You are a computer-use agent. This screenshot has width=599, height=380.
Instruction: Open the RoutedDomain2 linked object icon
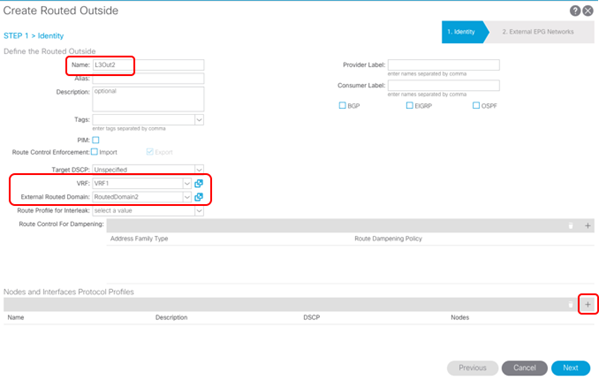coord(199,197)
